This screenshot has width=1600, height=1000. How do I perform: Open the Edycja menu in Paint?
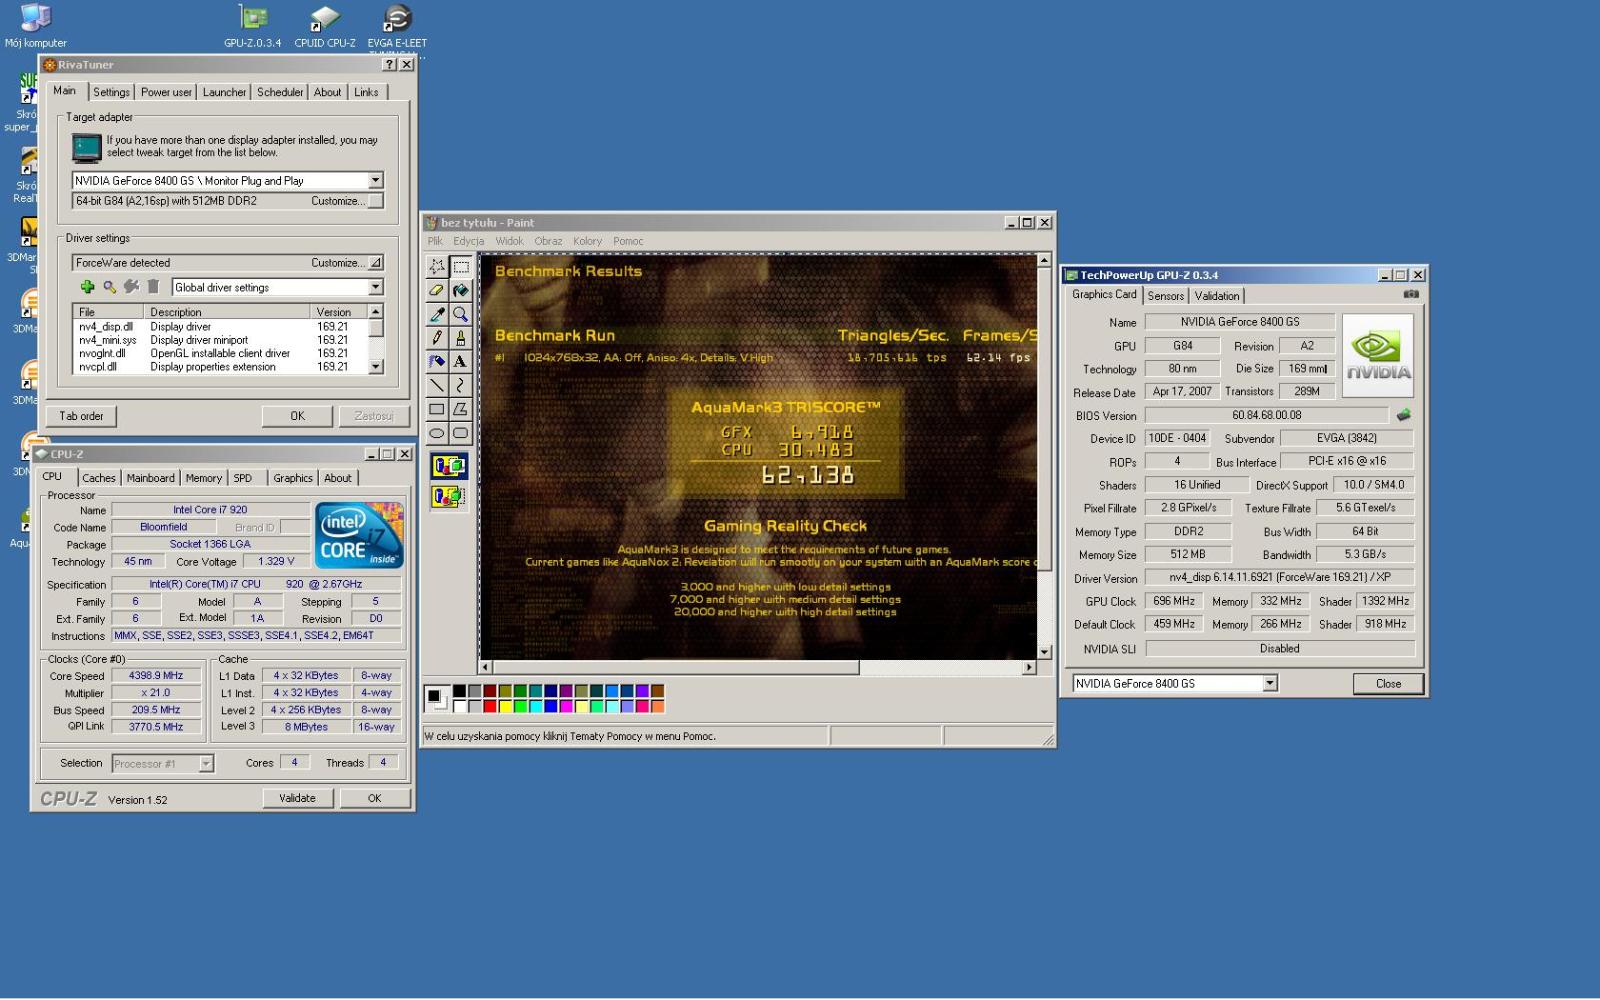click(468, 241)
